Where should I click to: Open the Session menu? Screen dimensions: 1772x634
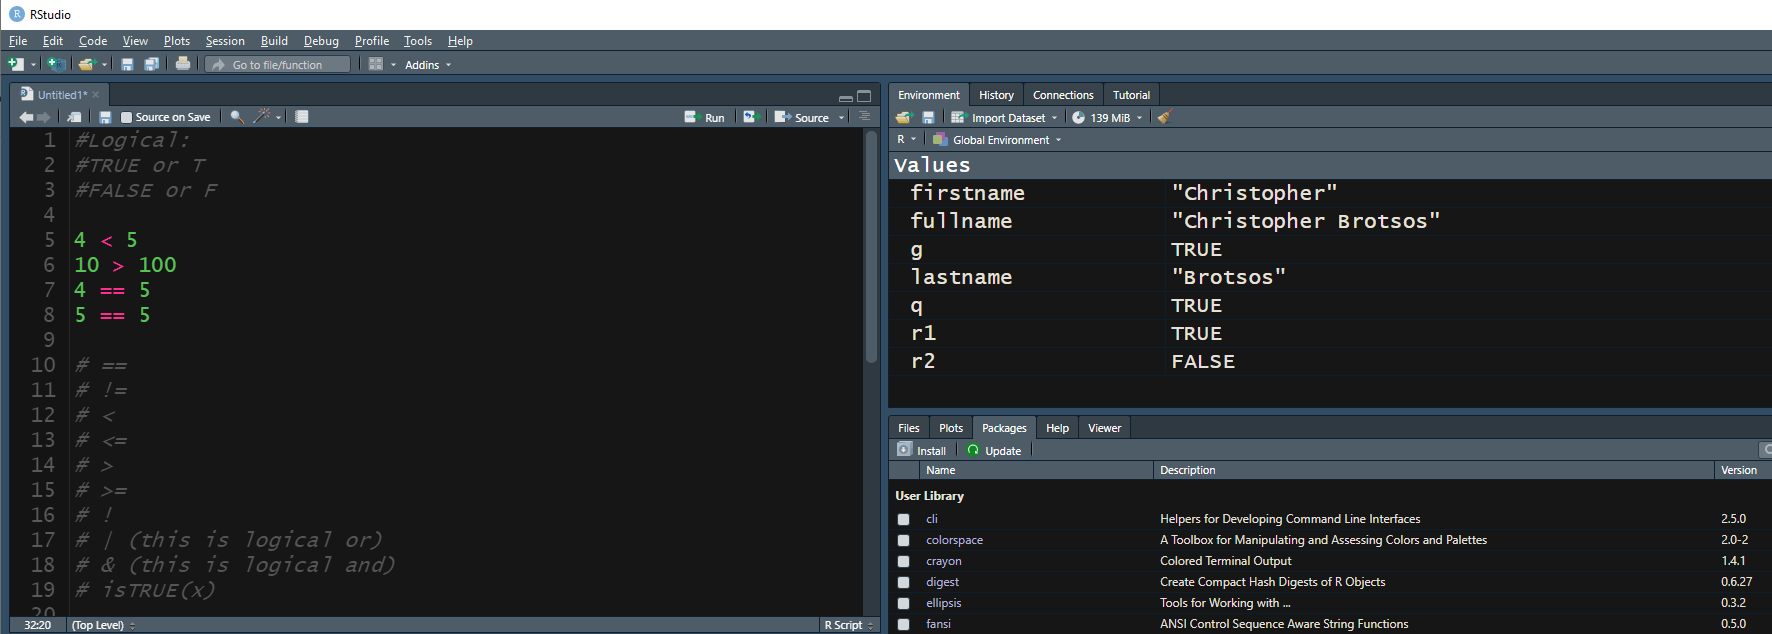coord(225,41)
